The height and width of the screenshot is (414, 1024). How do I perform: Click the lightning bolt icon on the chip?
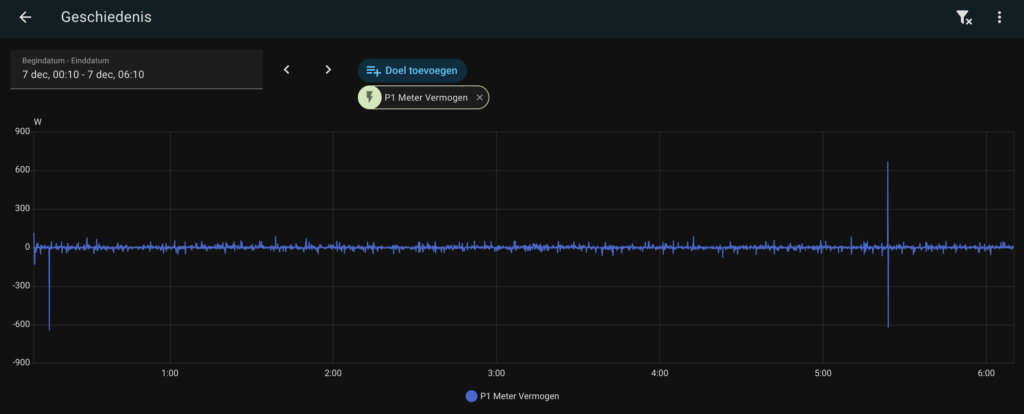pos(371,97)
